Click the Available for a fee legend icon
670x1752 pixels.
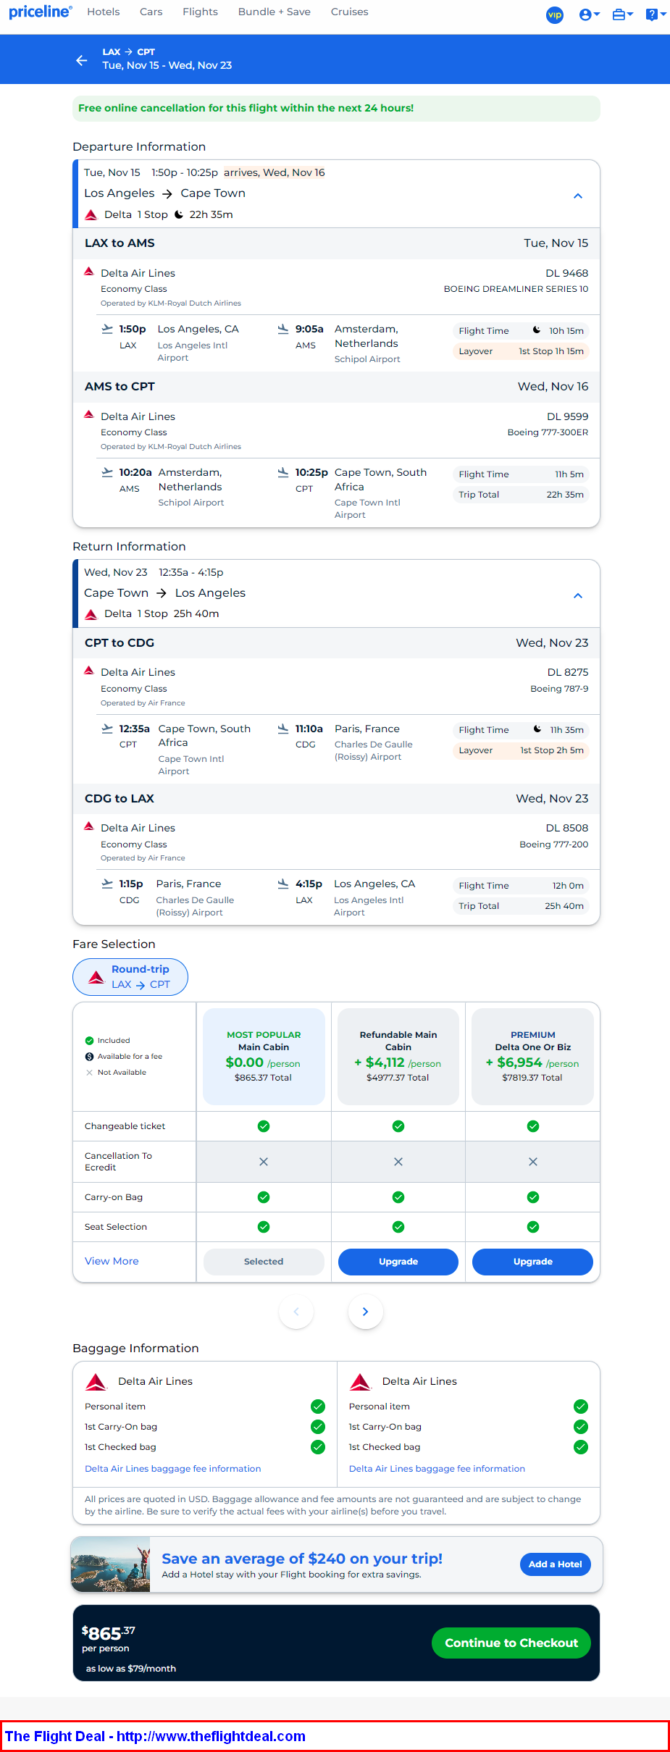(x=89, y=1056)
